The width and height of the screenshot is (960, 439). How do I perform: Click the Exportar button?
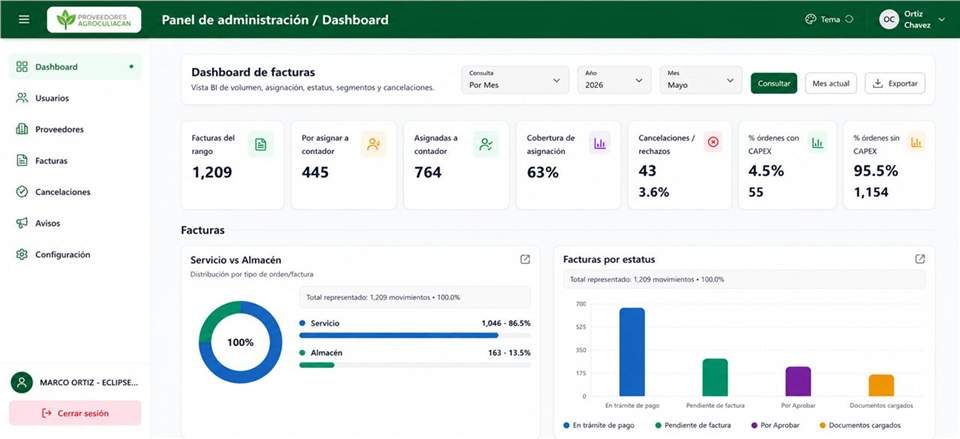pos(895,83)
